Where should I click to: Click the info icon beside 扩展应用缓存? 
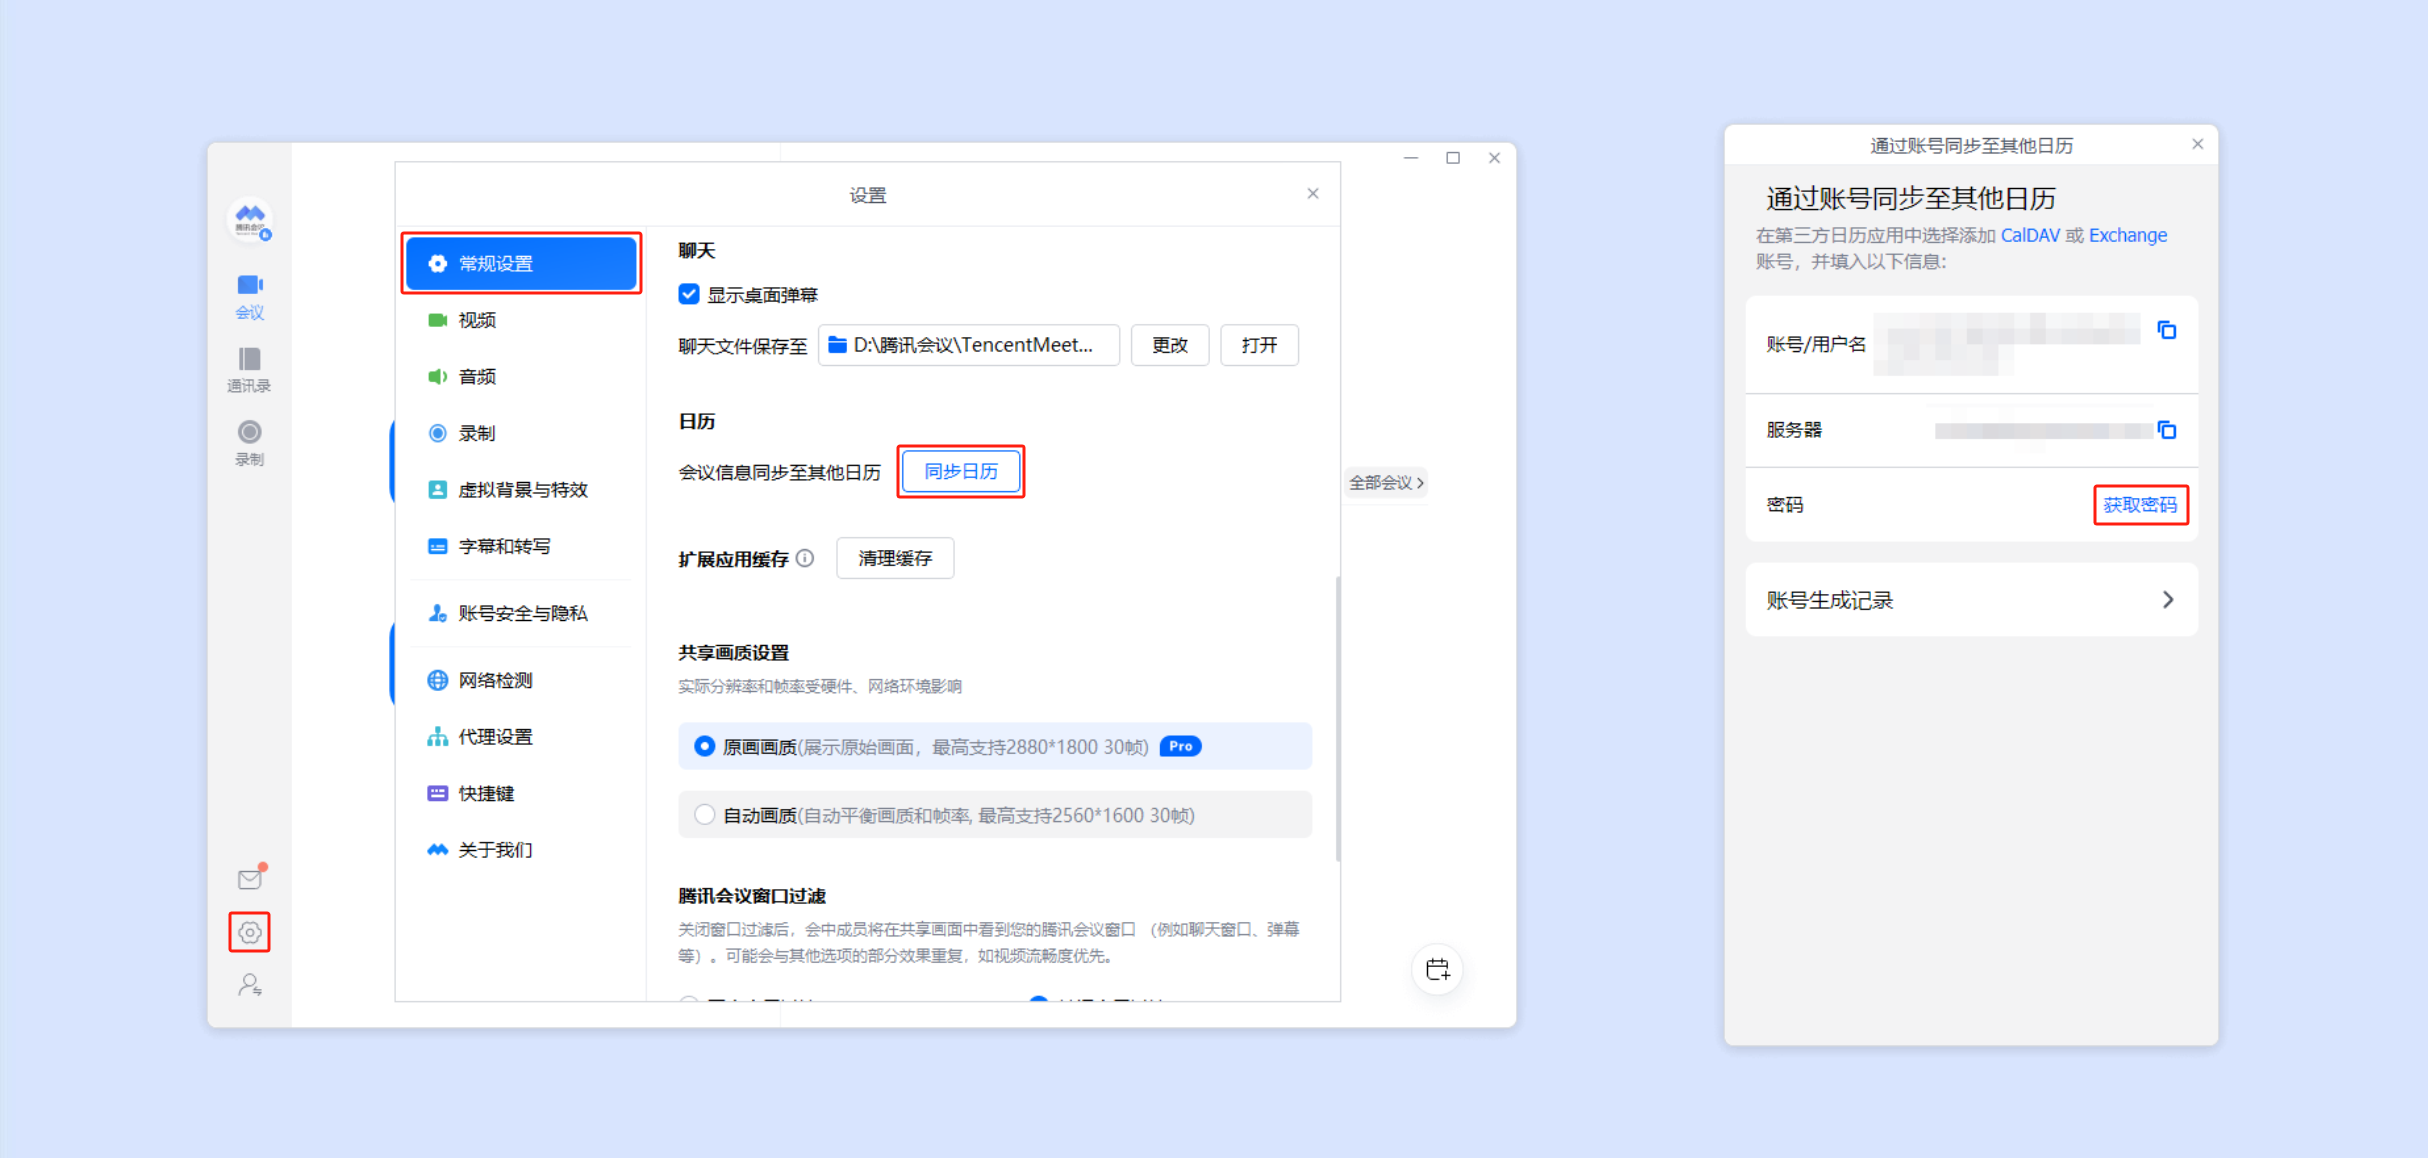point(805,558)
